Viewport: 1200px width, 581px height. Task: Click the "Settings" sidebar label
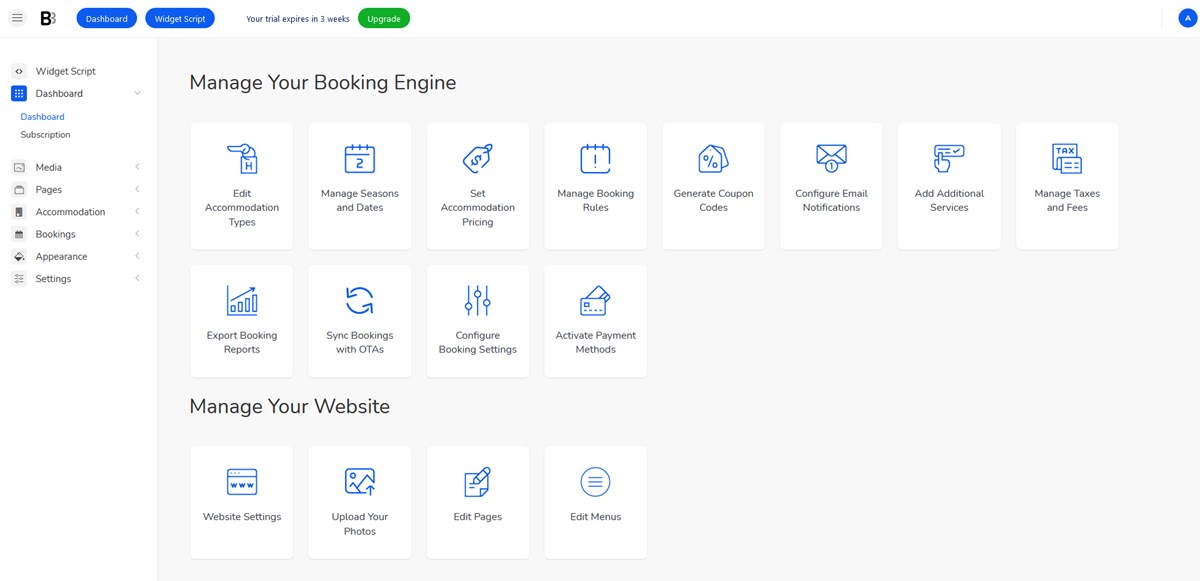coord(53,279)
